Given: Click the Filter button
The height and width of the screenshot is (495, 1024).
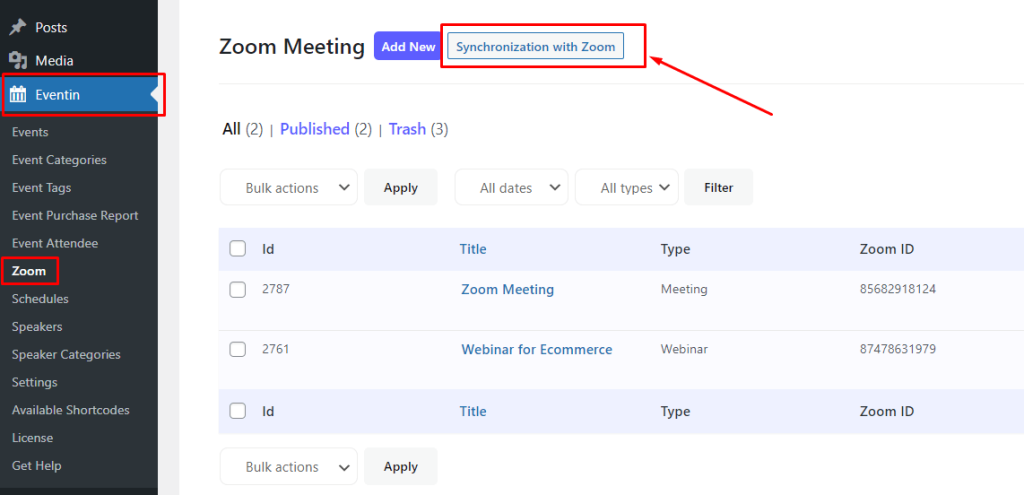Looking at the screenshot, I should coord(718,188).
